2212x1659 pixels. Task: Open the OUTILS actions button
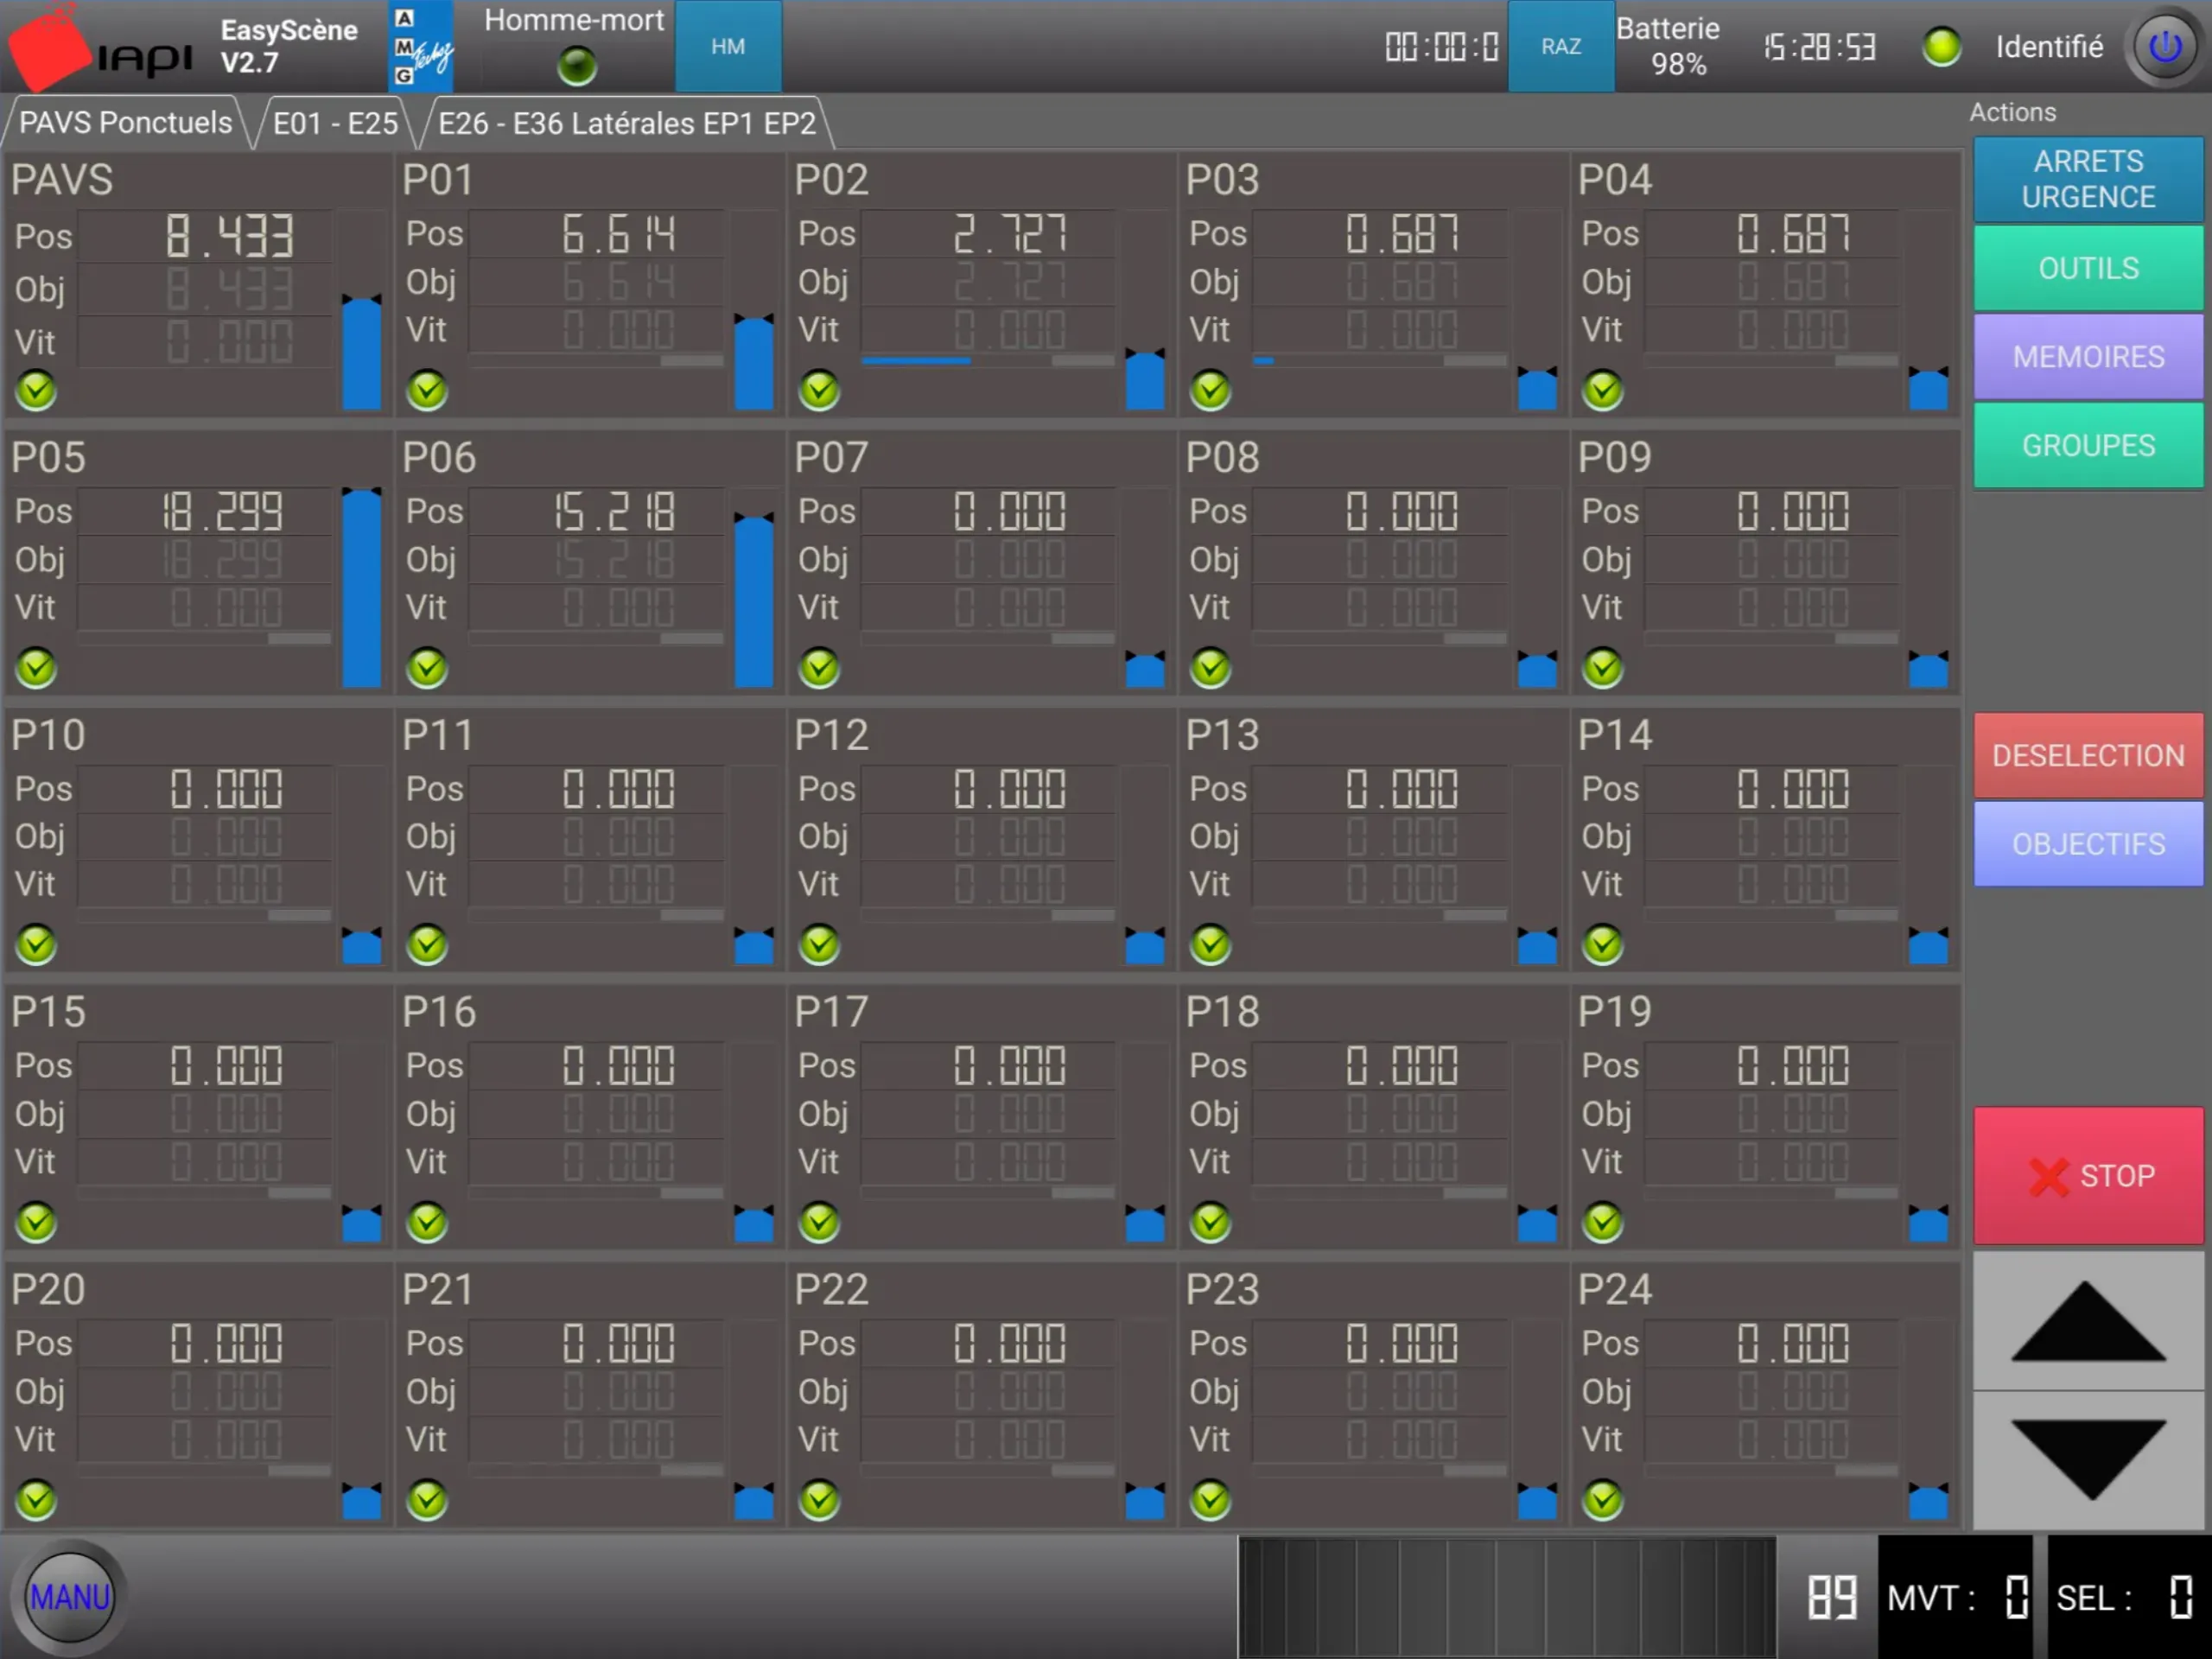click(2088, 268)
